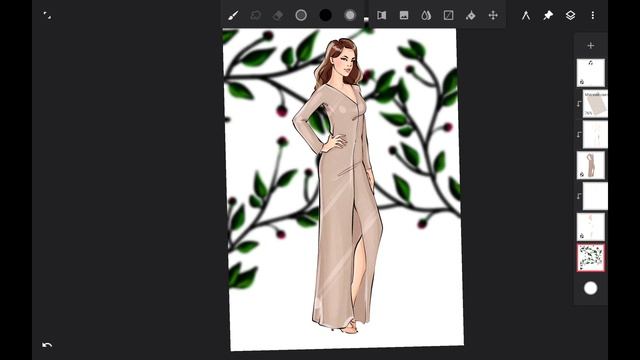Open the brush opacity soft circle control
Viewport: 640px width, 360px height.
(x=350, y=15)
